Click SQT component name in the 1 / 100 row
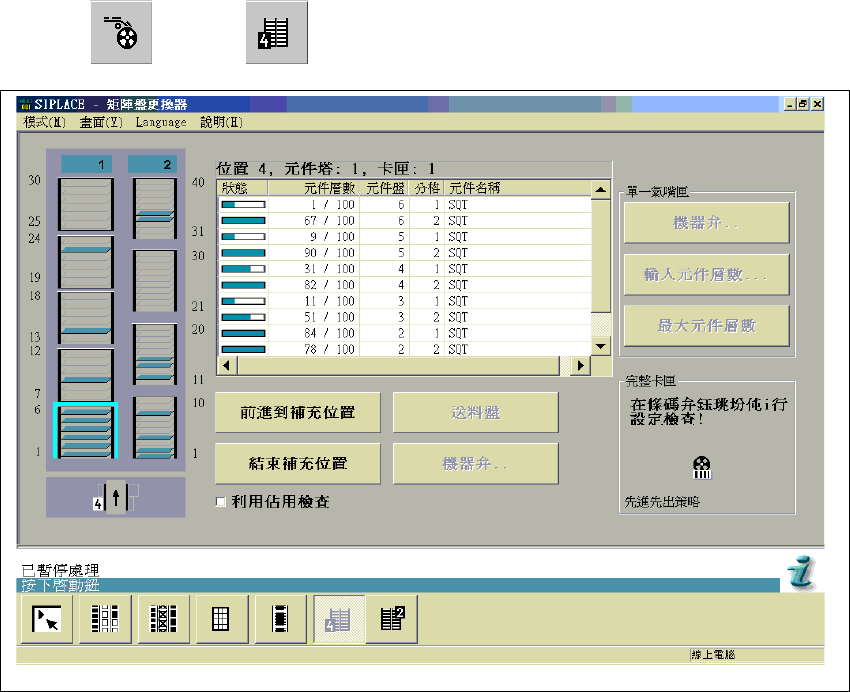This screenshot has width=850, height=692. coord(458,205)
